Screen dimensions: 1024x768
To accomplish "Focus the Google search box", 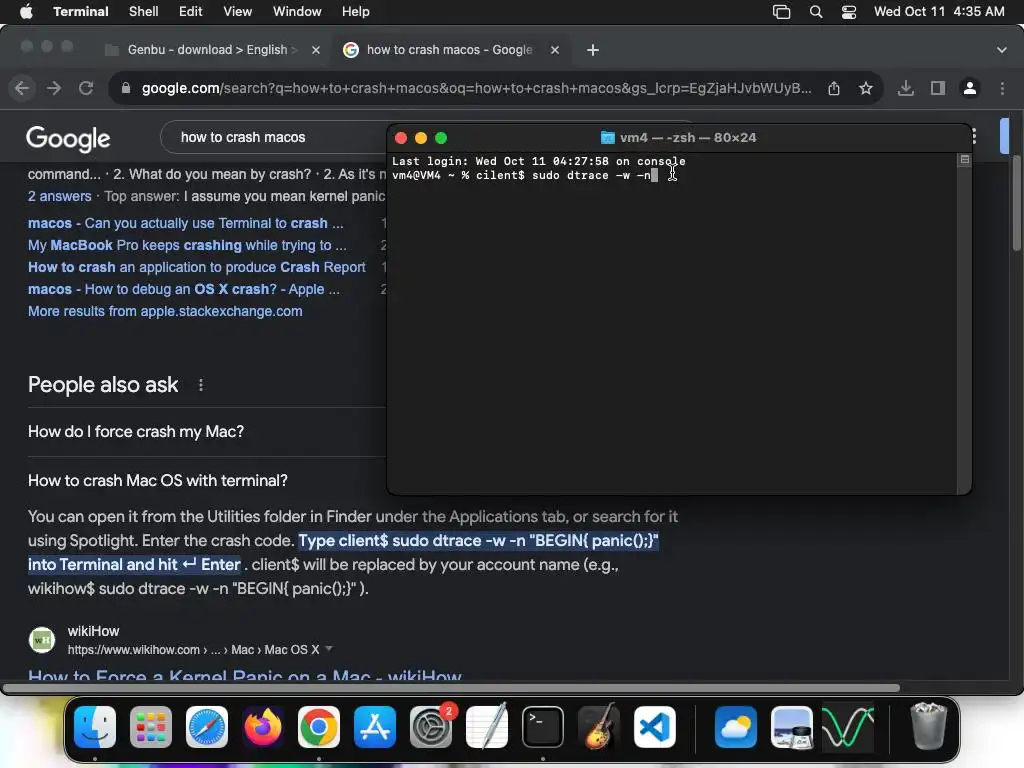I will (274, 137).
